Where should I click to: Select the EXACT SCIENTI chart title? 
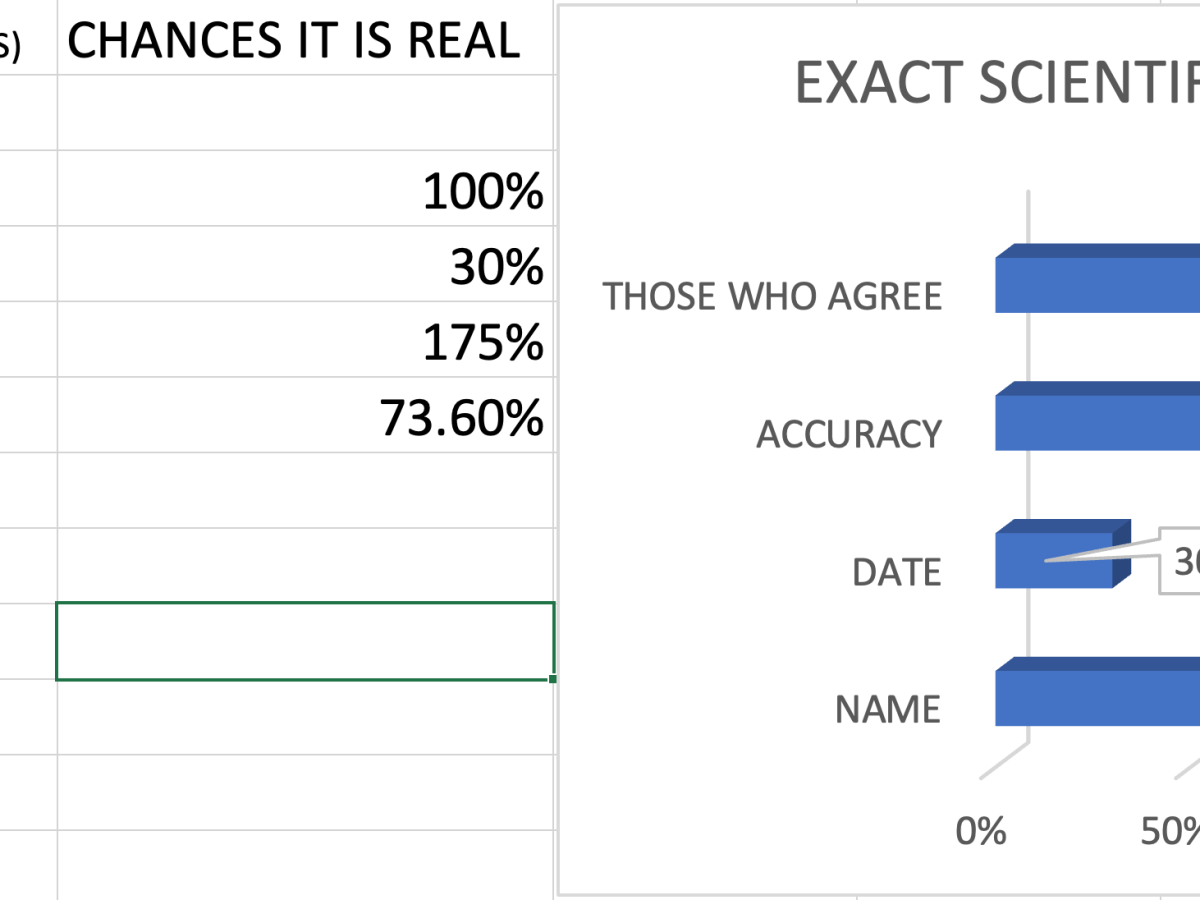(x=996, y=83)
